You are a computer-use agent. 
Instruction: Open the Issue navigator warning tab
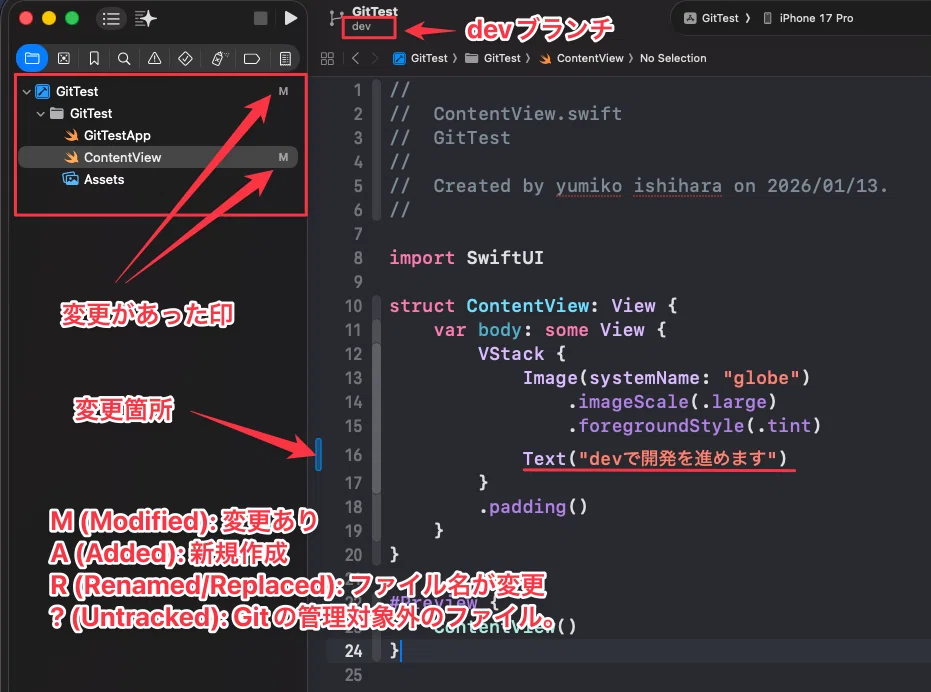[x=154, y=58]
